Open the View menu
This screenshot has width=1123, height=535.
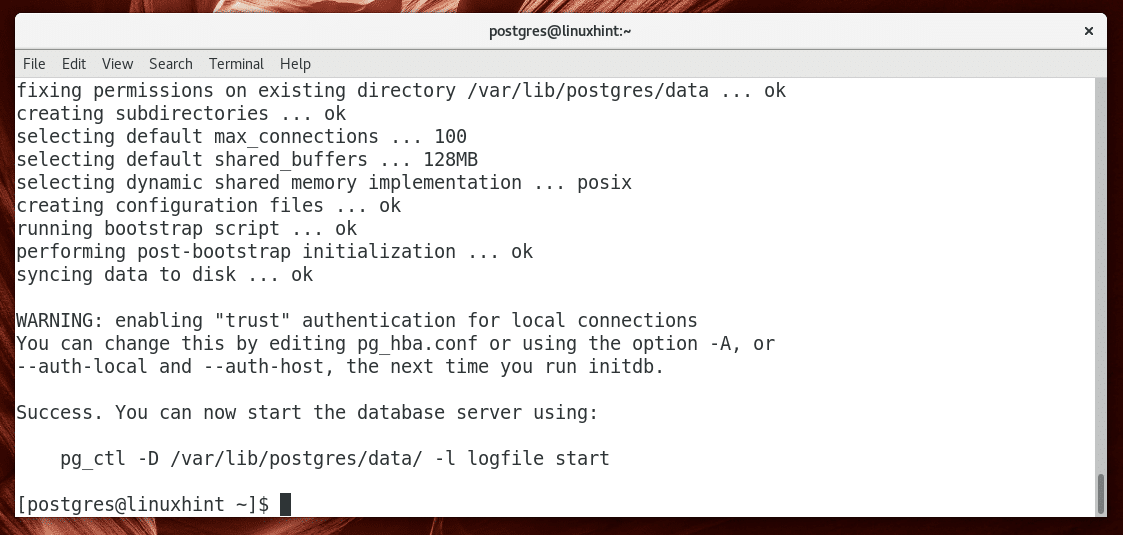point(117,64)
